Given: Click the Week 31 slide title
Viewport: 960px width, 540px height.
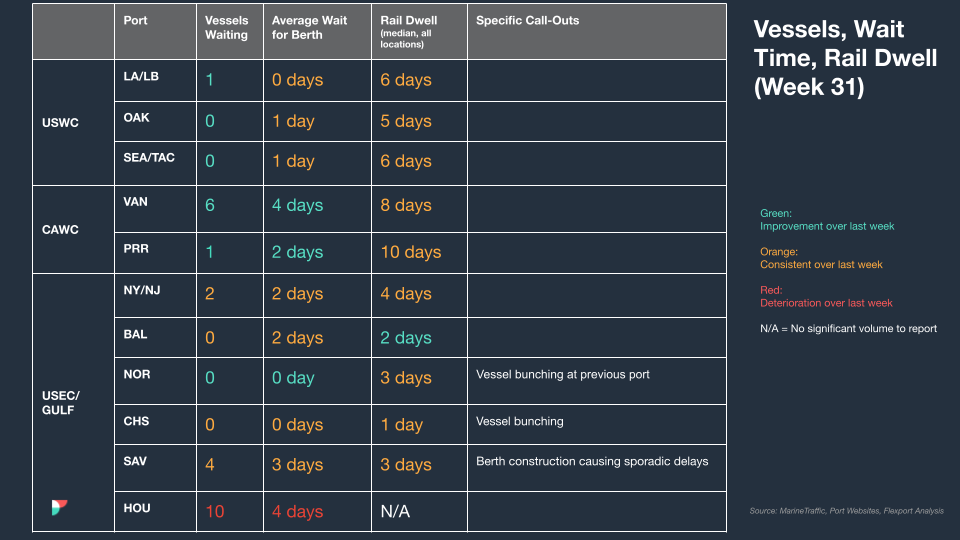Looking at the screenshot, I should click(845, 58).
